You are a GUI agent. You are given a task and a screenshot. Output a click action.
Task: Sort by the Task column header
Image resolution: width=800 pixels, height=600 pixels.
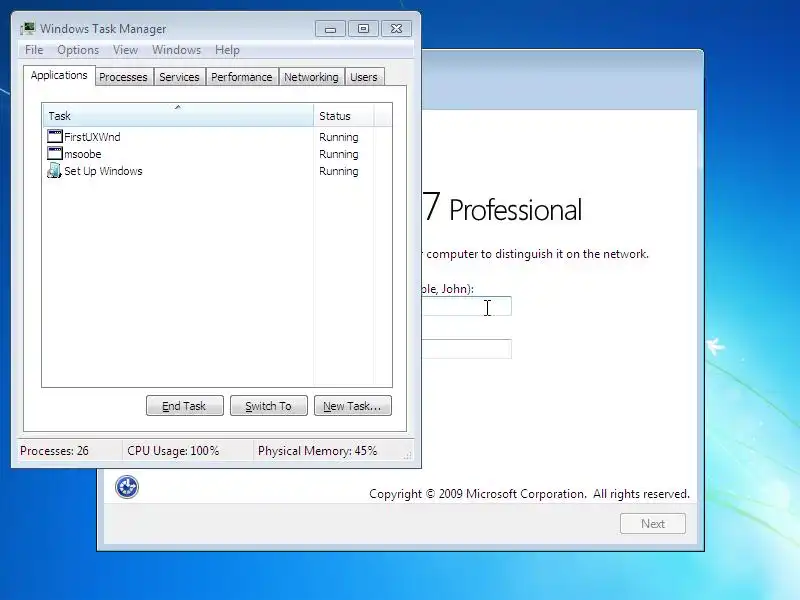tap(178, 116)
